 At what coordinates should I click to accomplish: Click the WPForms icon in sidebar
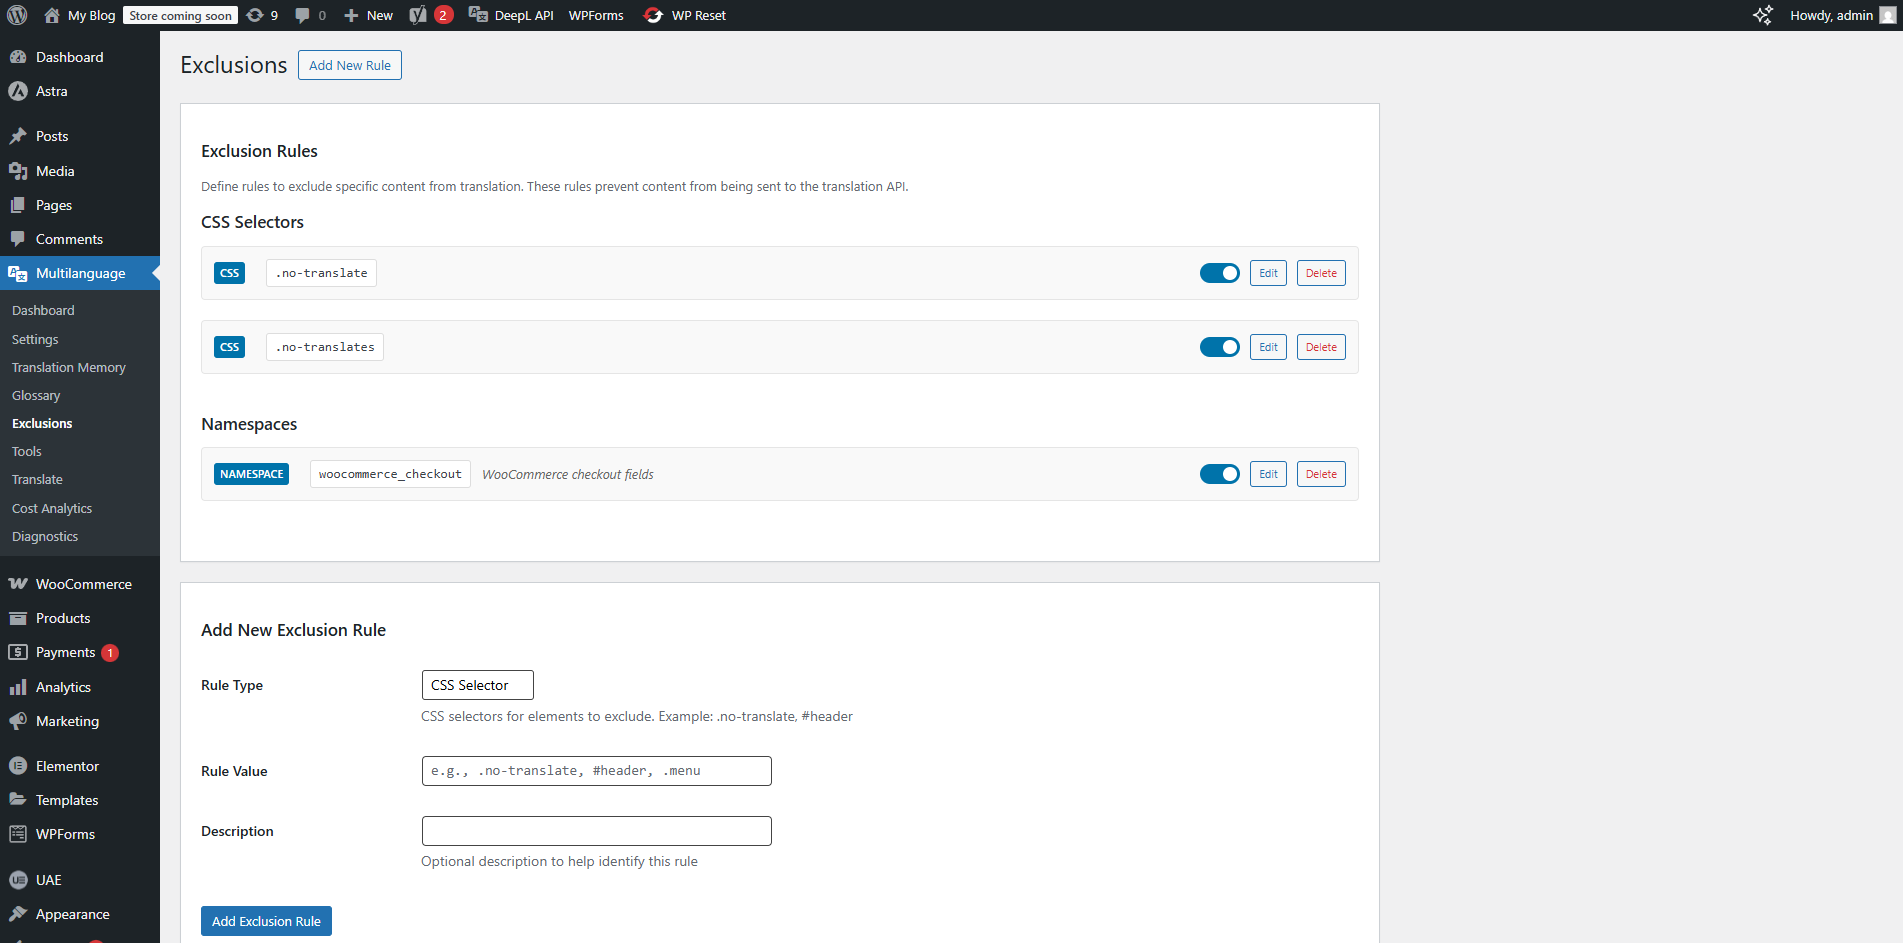coord(18,834)
